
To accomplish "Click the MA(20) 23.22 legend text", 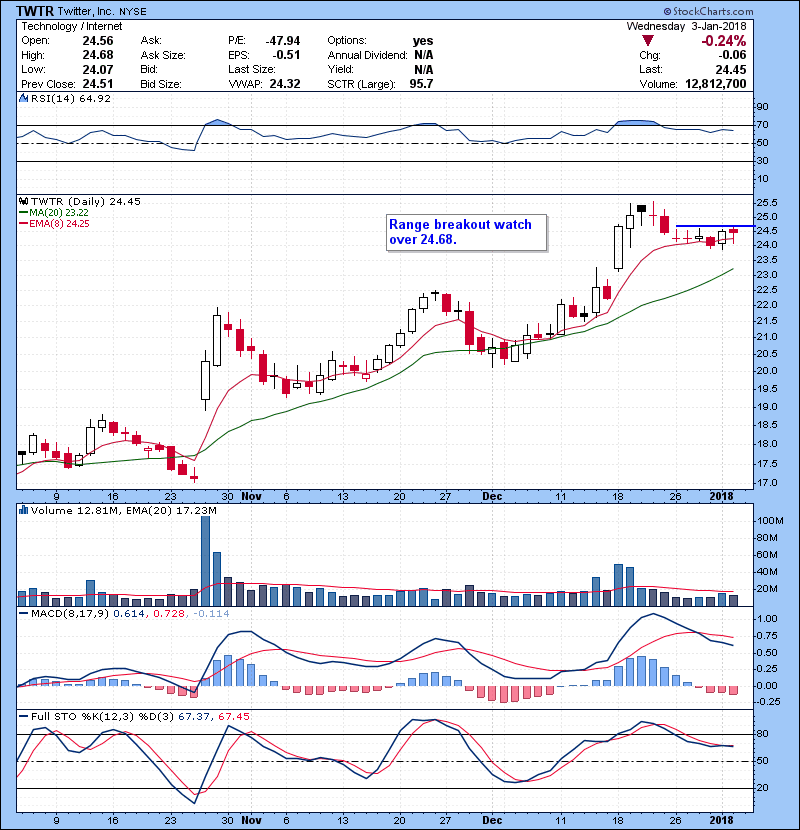I will coord(59,213).
